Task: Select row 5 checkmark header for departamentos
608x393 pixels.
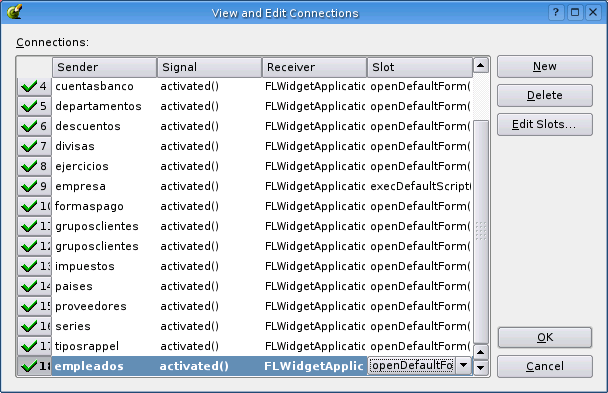Action: click(x=35, y=106)
